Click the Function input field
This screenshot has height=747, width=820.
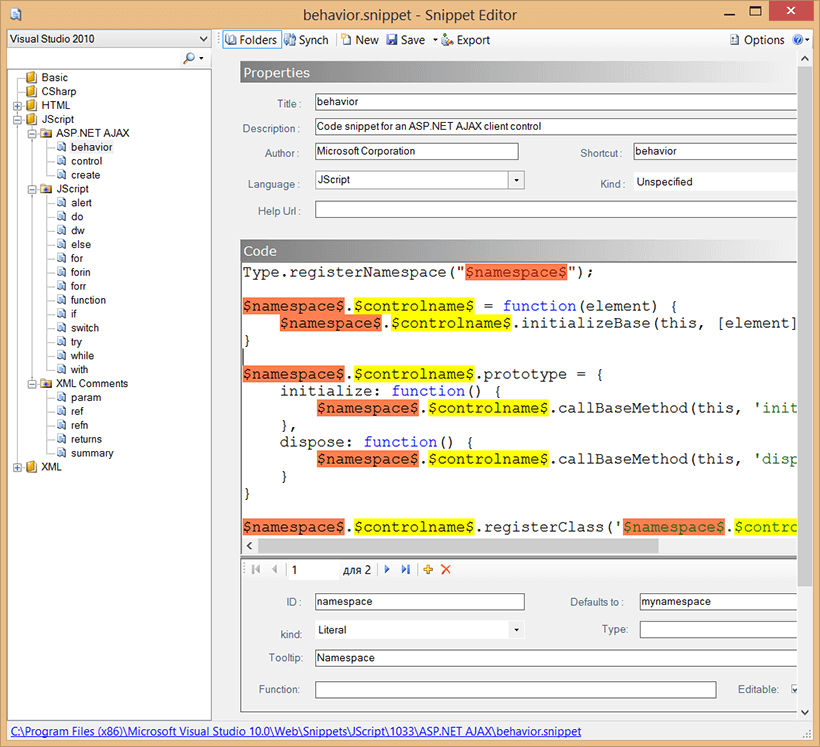click(x=515, y=689)
